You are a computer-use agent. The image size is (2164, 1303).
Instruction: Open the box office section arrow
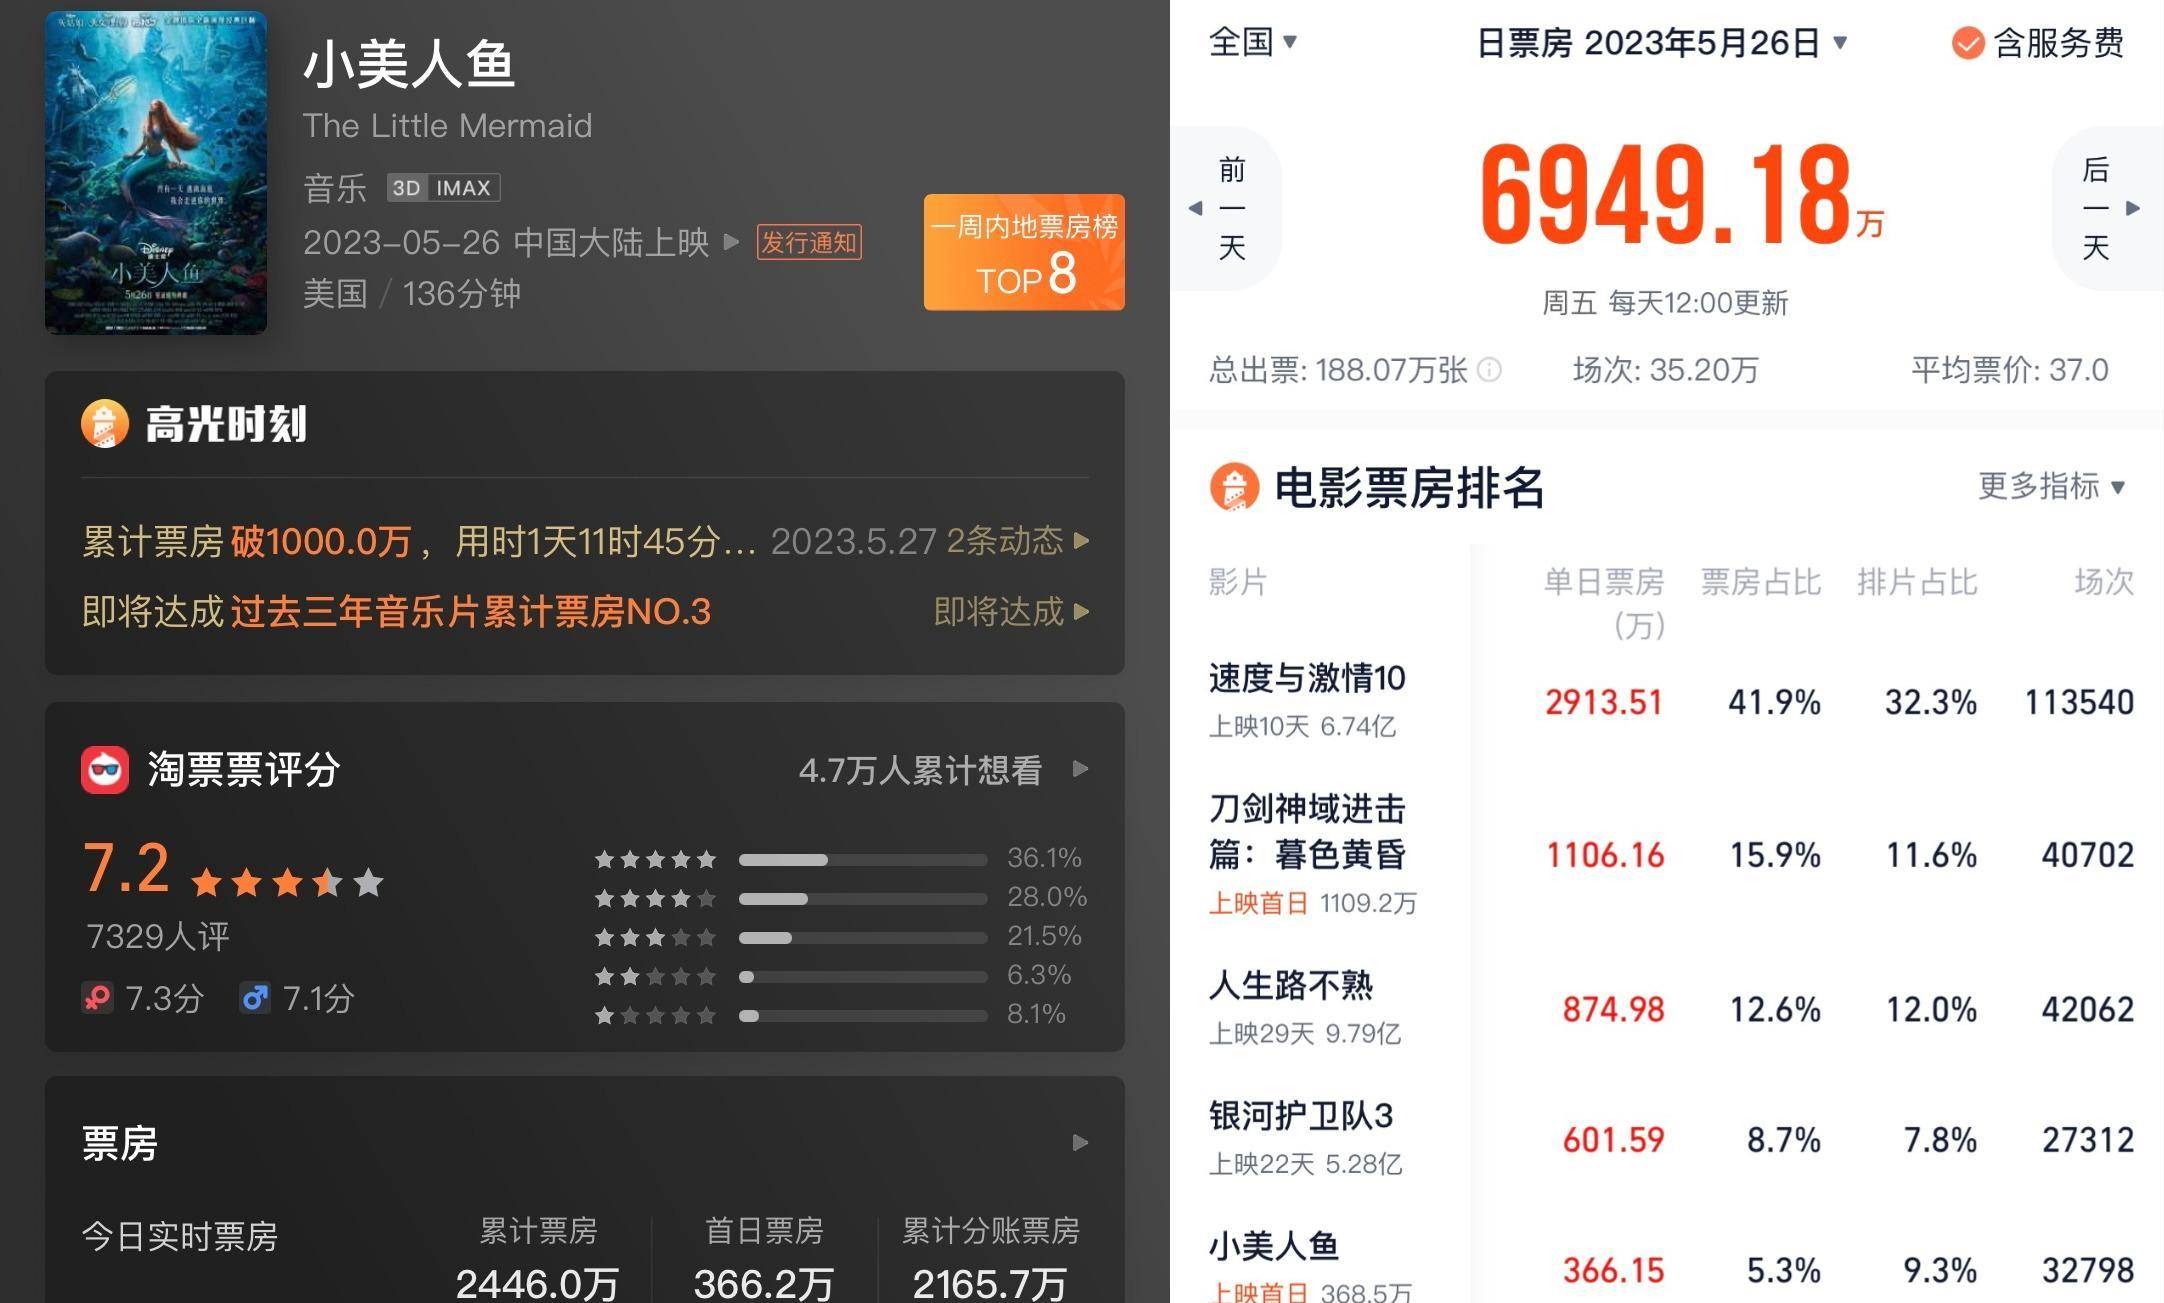[x=1080, y=1142]
